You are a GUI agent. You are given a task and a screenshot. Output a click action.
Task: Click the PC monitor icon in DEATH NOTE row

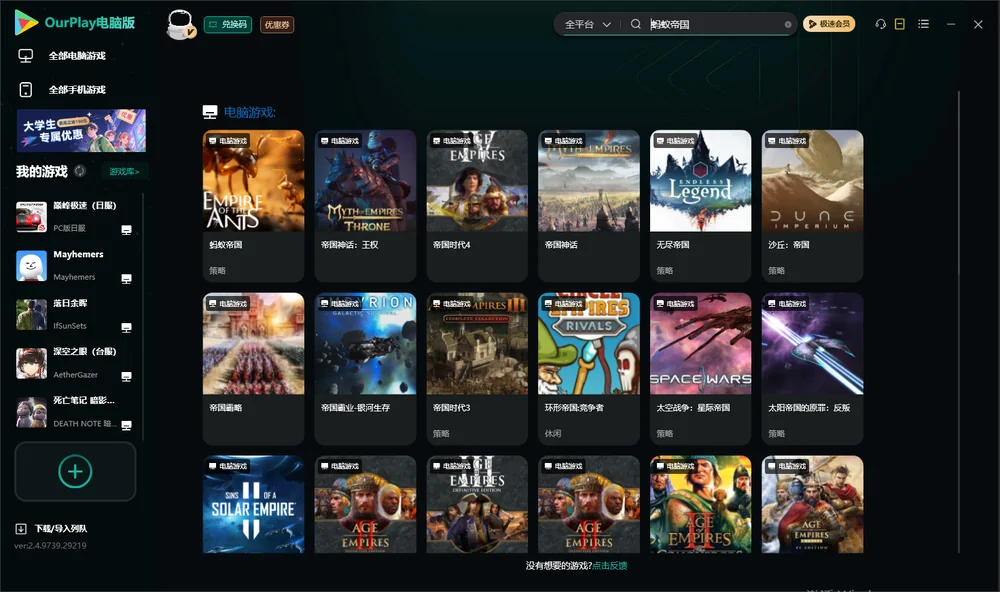[126, 426]
